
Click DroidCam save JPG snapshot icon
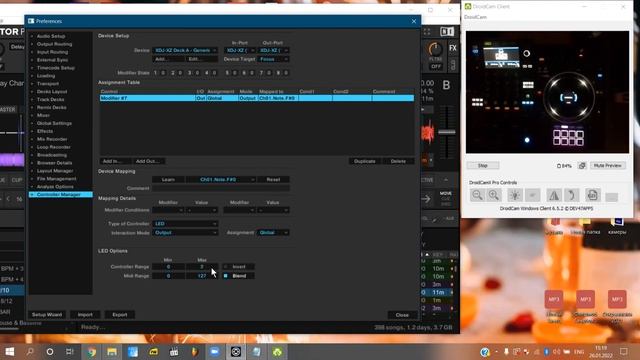[593, 195]
